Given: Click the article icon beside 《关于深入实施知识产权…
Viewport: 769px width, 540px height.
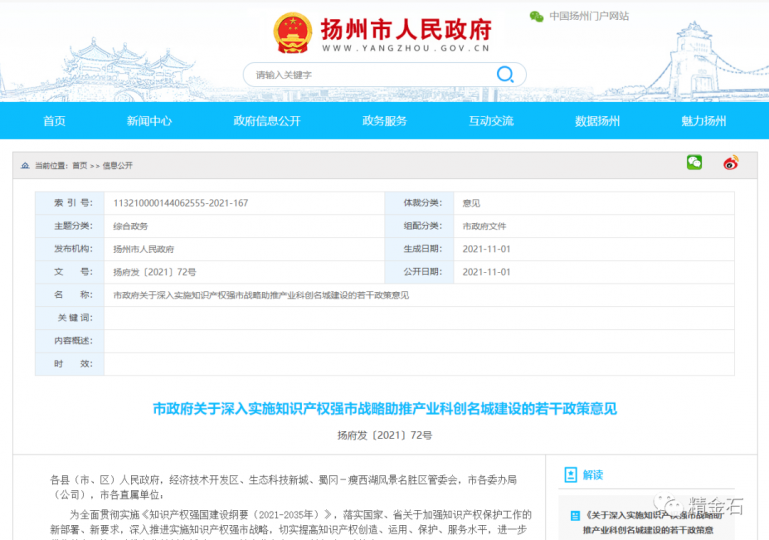Looking at the screenshot, I should [x=575, y=515].
